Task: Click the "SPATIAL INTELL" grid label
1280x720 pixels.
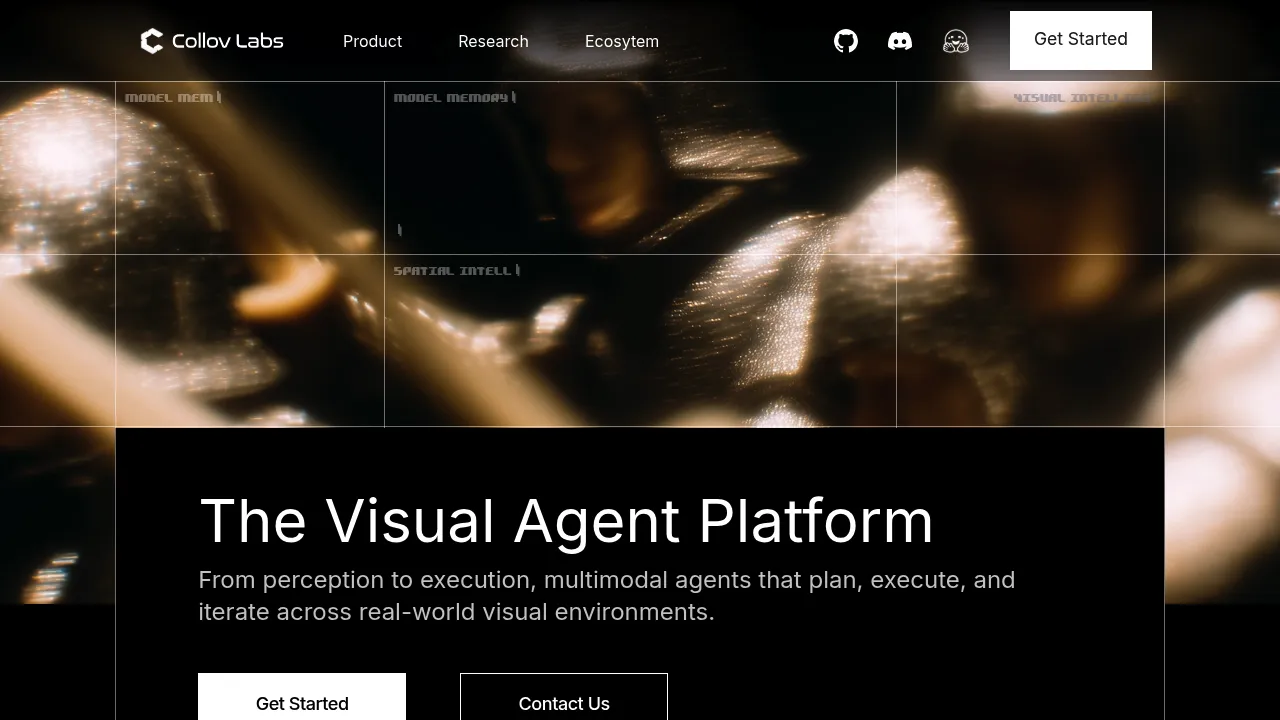Action: click(x=456, y=271)
